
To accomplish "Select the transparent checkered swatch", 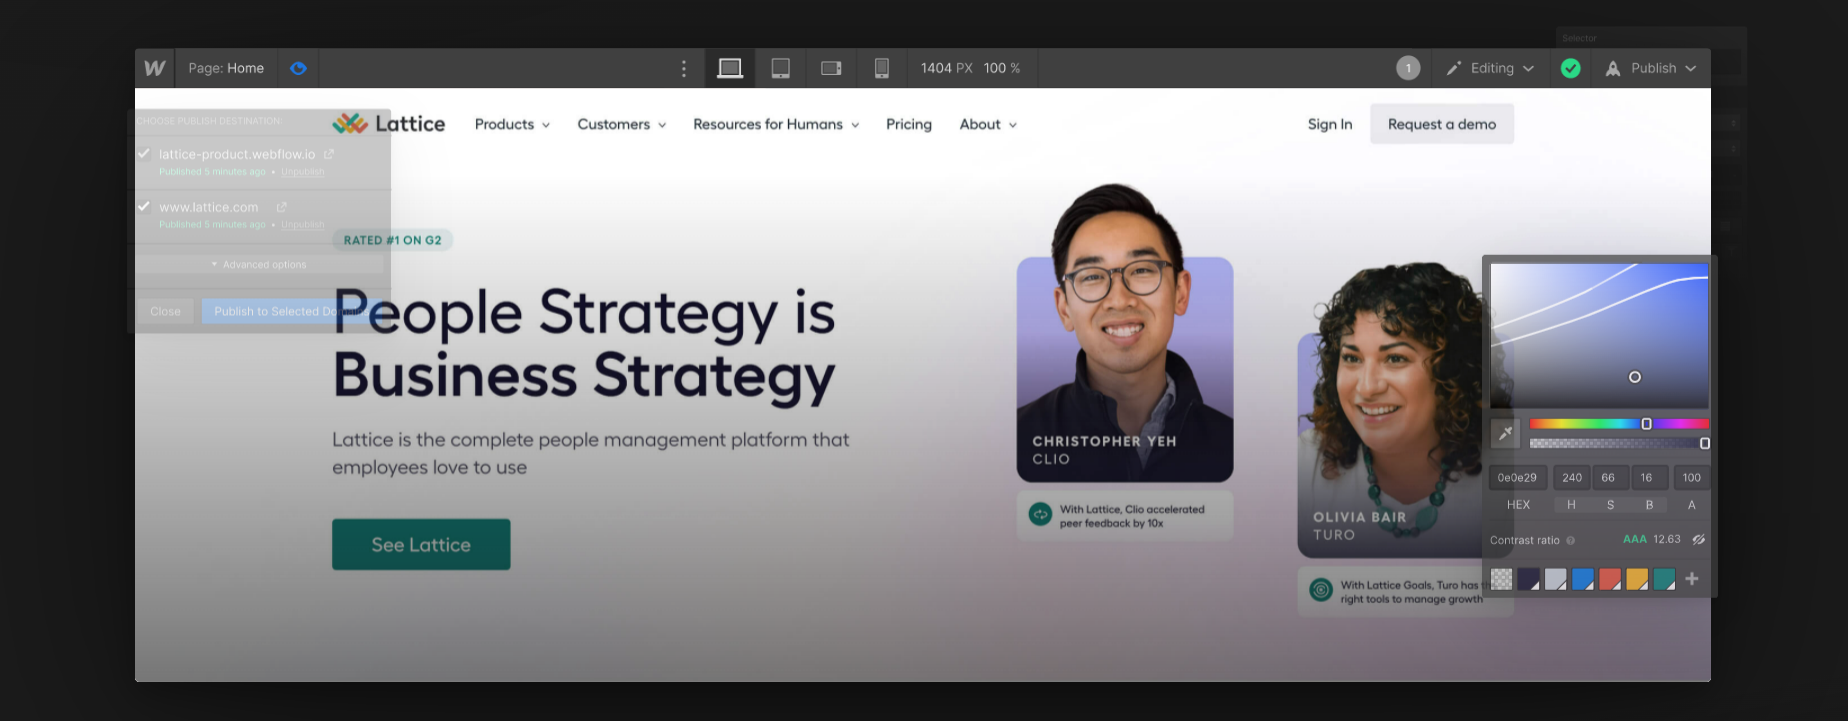I will (x=1501, y=579).
